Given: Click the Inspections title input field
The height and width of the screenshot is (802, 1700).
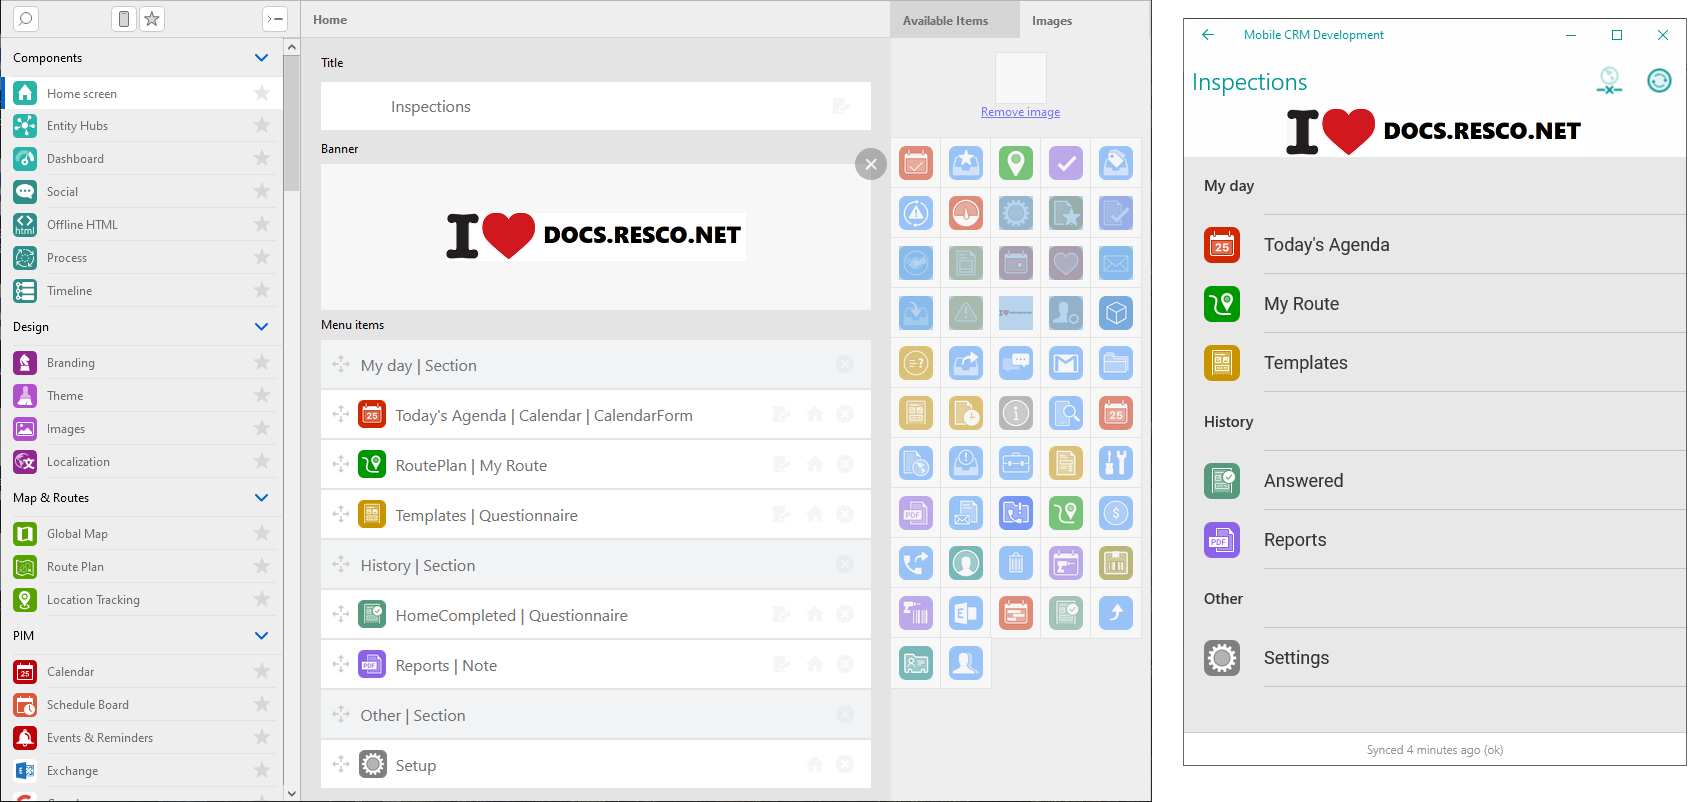Looking at the screenshot, I should coord(595,107).
